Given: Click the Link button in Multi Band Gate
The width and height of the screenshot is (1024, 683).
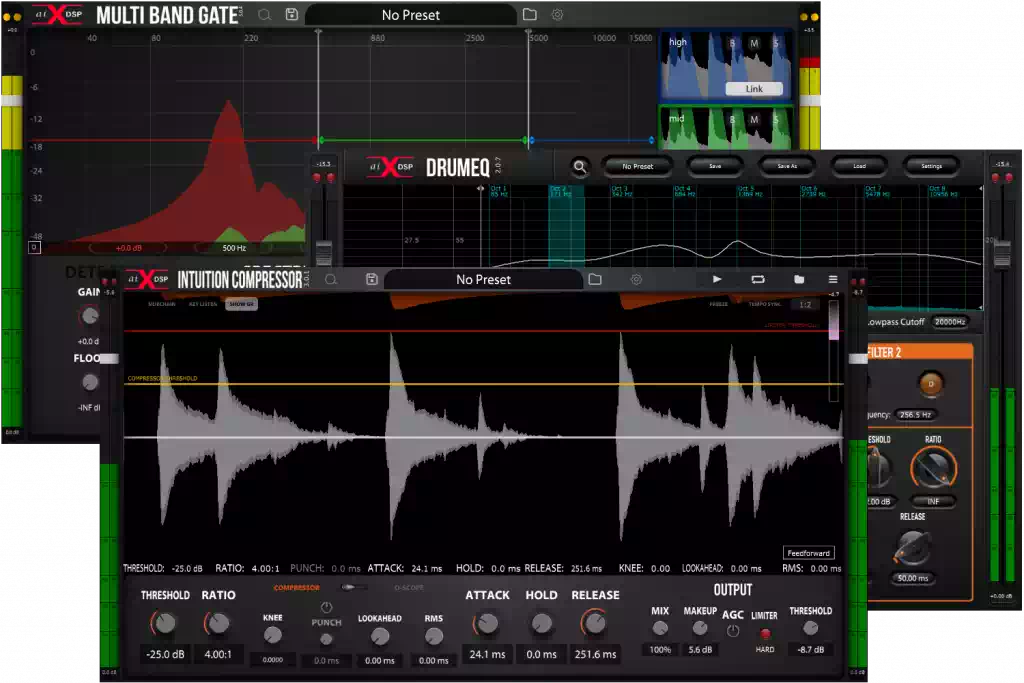Looking at the screenshot, I should point(754,89).
